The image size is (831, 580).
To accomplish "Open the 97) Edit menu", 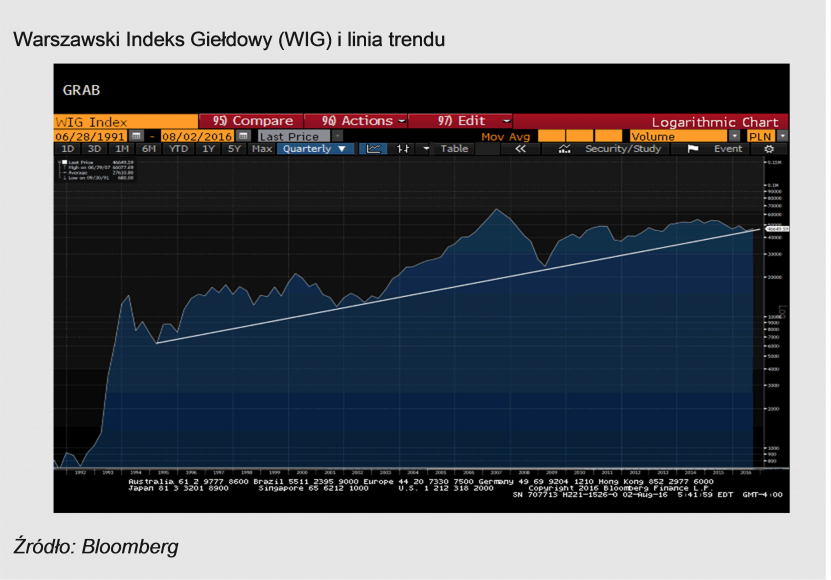I will 460,121.
